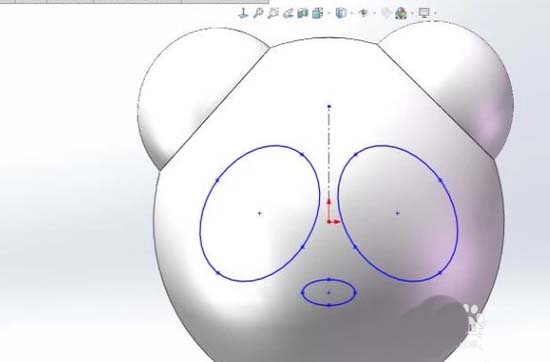
Task: Click the Apply Scene icon
Action: click(401, 13)
